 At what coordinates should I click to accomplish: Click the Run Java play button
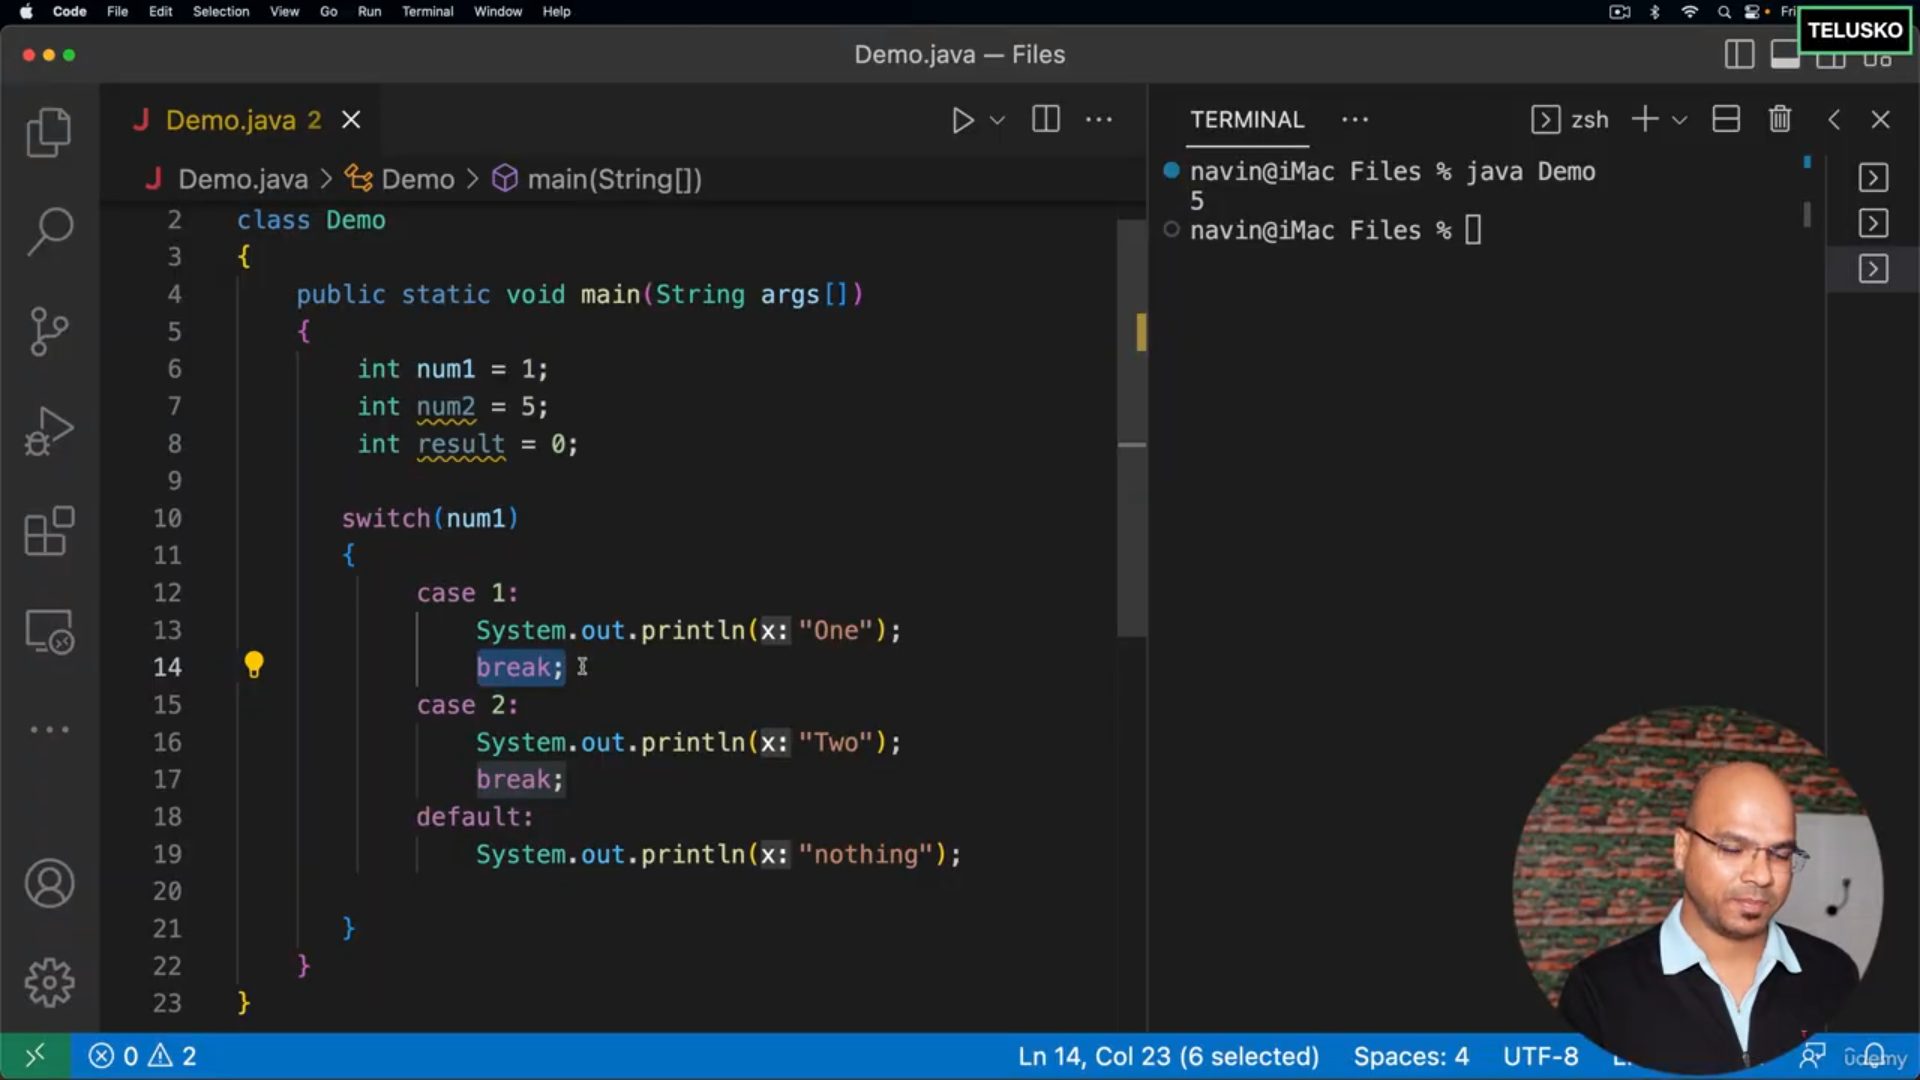point(962,120)
